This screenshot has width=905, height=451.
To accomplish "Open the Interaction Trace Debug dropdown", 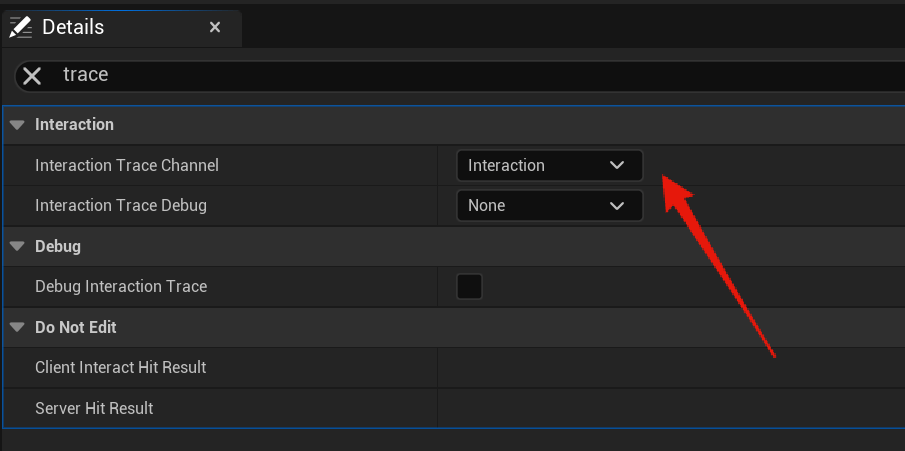I will 548,205.
